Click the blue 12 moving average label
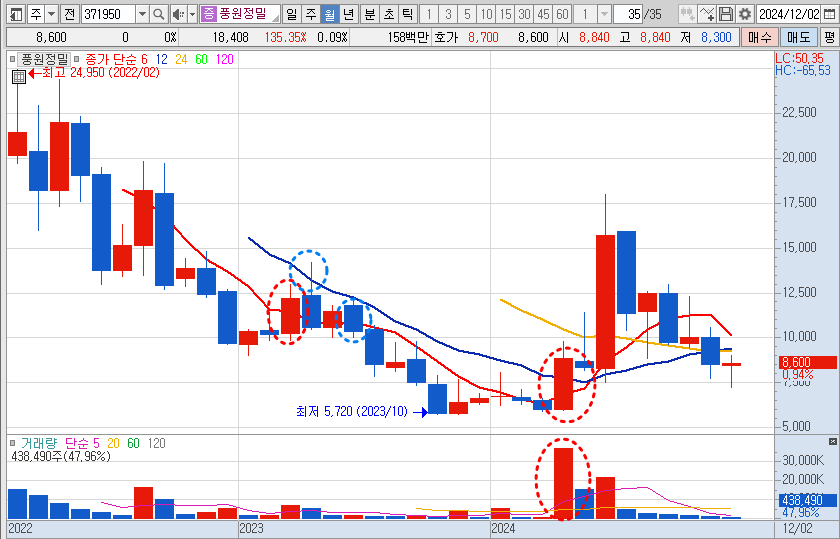 161,59
